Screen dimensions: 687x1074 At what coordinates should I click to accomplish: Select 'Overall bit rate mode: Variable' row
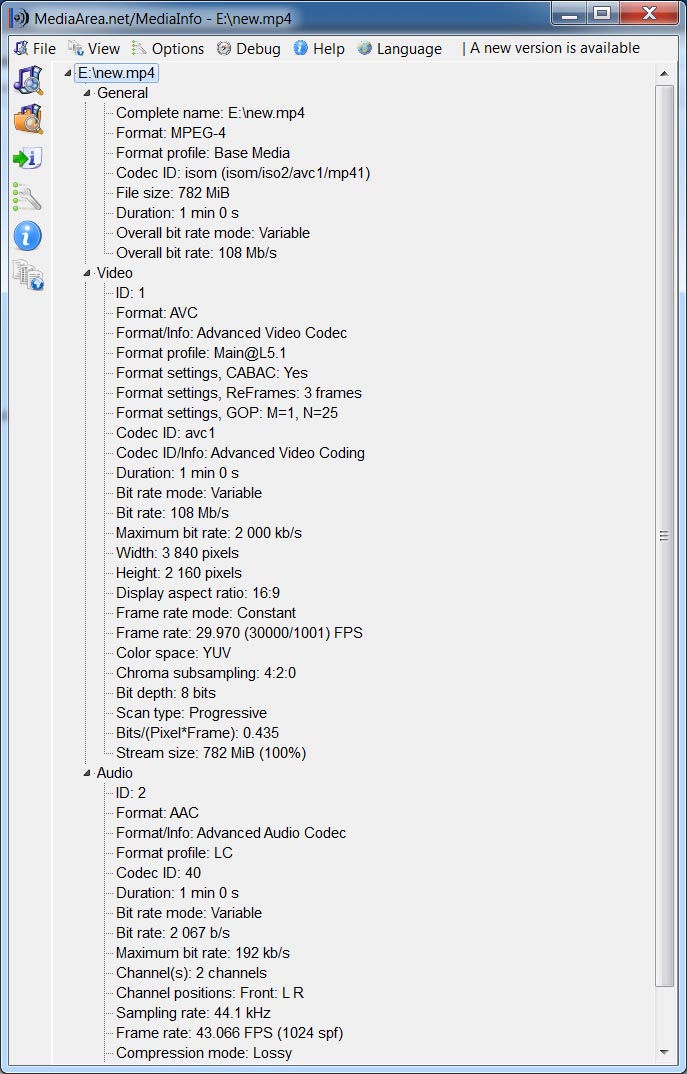(x=213, y=233)
